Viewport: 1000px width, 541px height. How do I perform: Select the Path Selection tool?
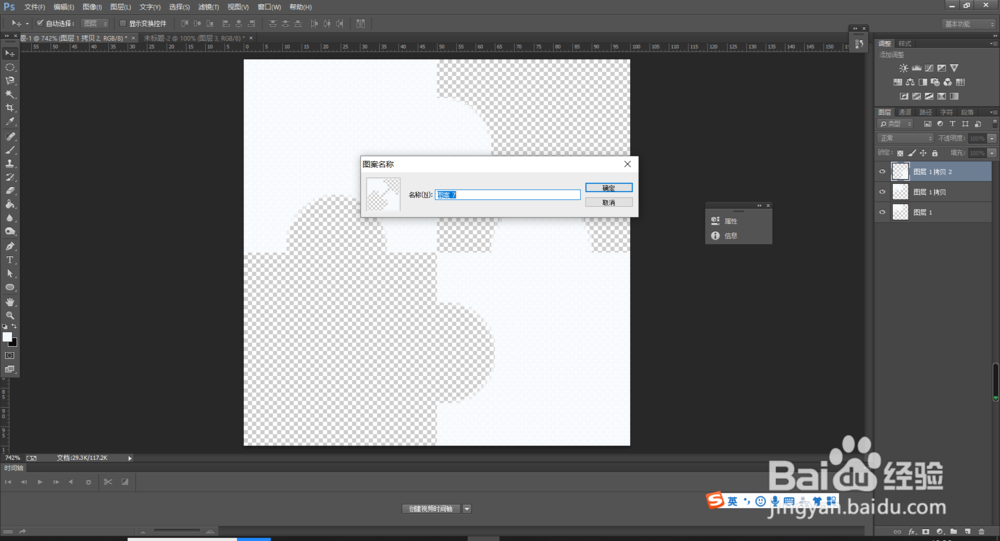coord(10,273)
